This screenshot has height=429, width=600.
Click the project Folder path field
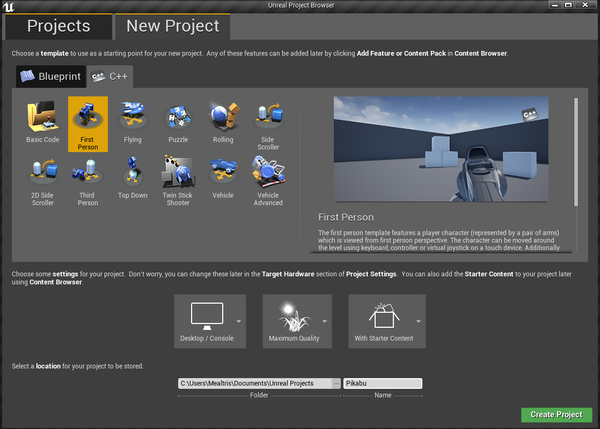(x=257, y=383)
